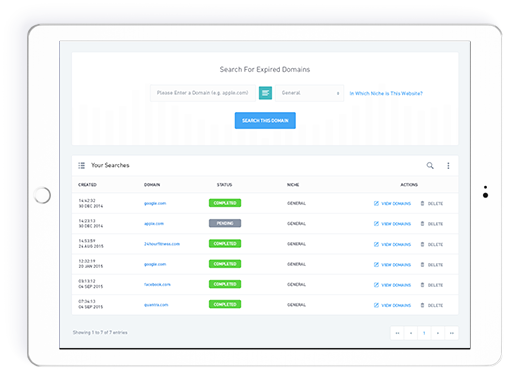The image size is (505, 370).
Task: Click the trash icon in the apple.com row
Action: [x=422, y=224]
